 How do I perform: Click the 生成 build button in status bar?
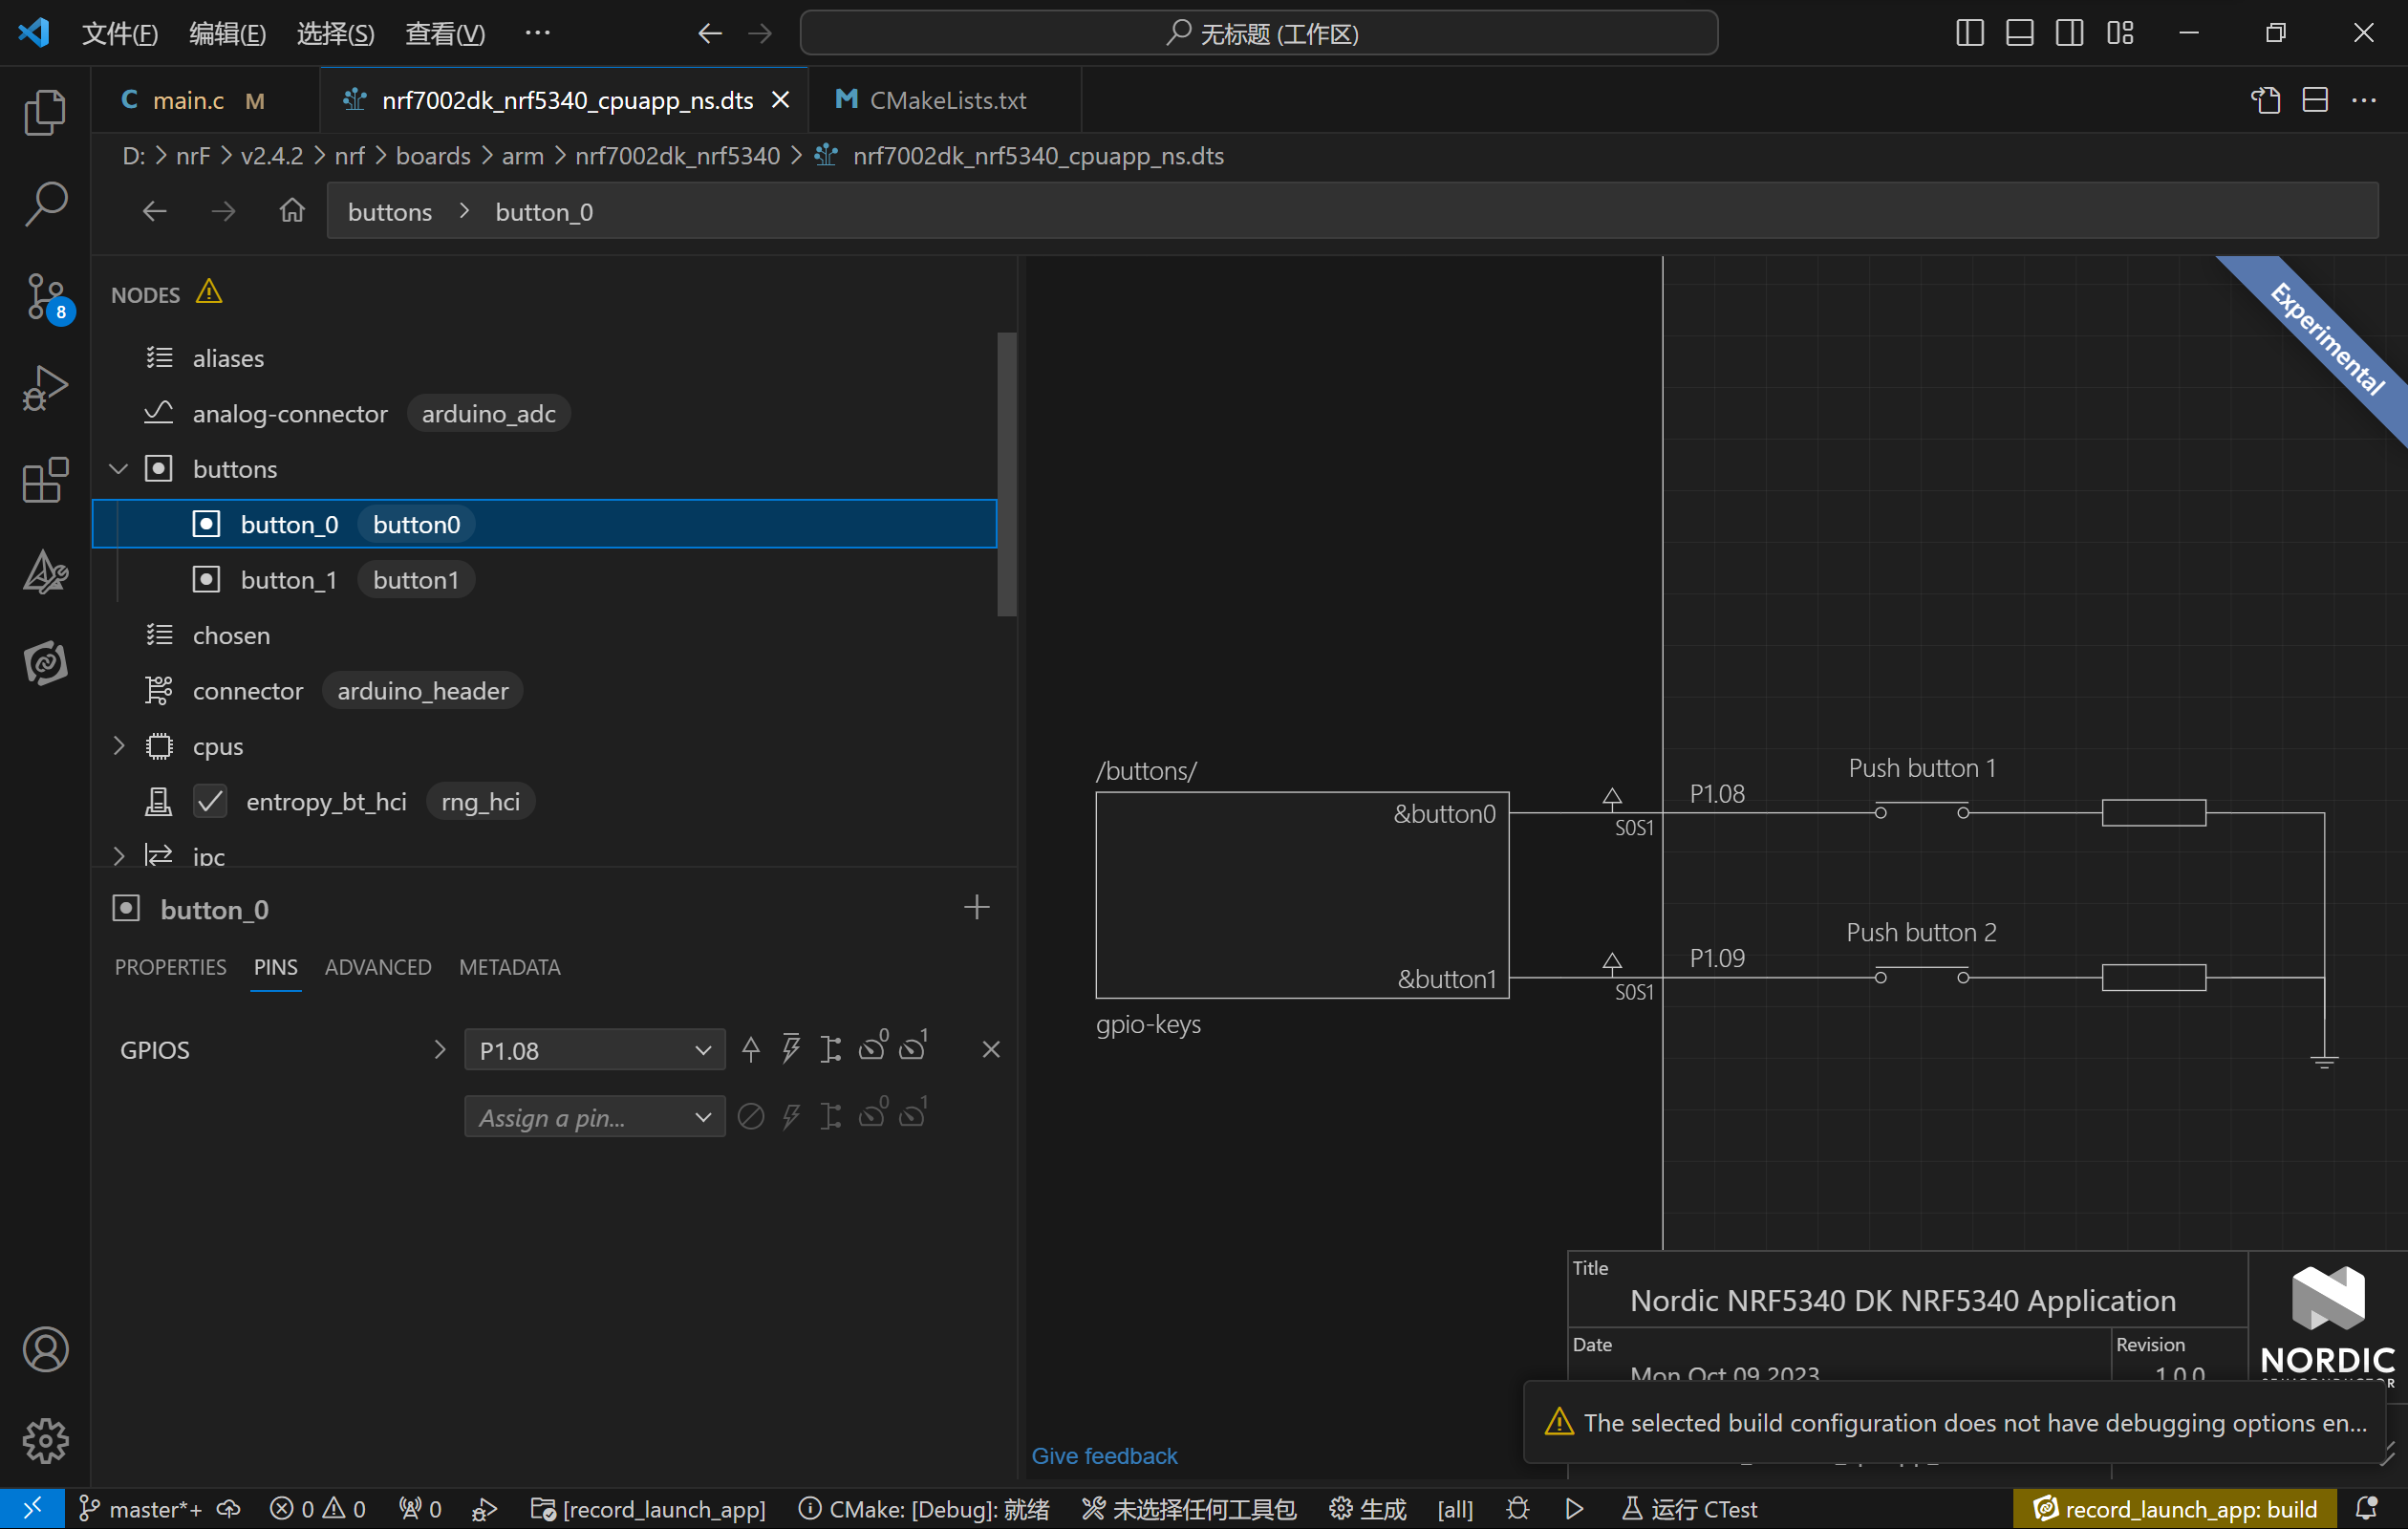[x=1367, y=1509]
